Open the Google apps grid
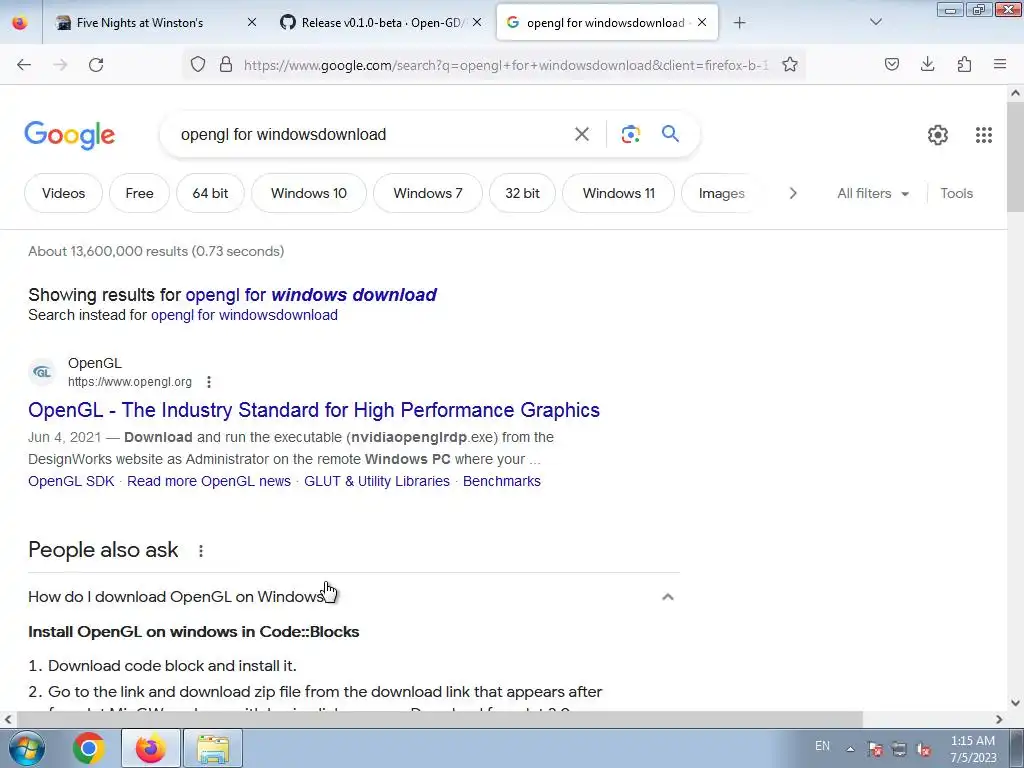Viewport: 1024px width, 768px height. coord(984,135)
